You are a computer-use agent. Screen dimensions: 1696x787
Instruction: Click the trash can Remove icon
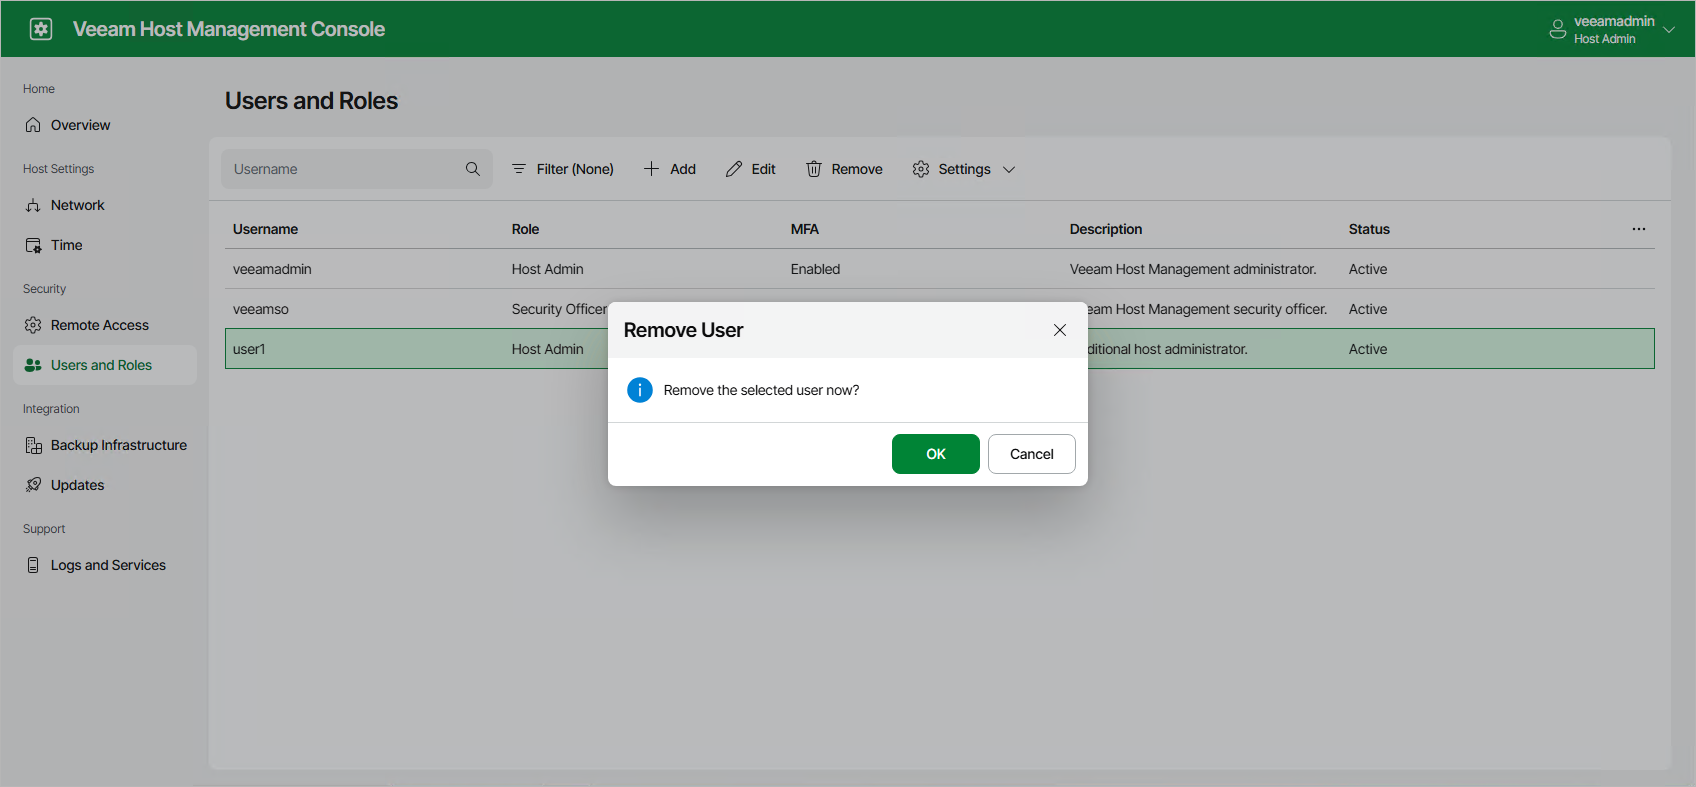(x=814, y=169)
